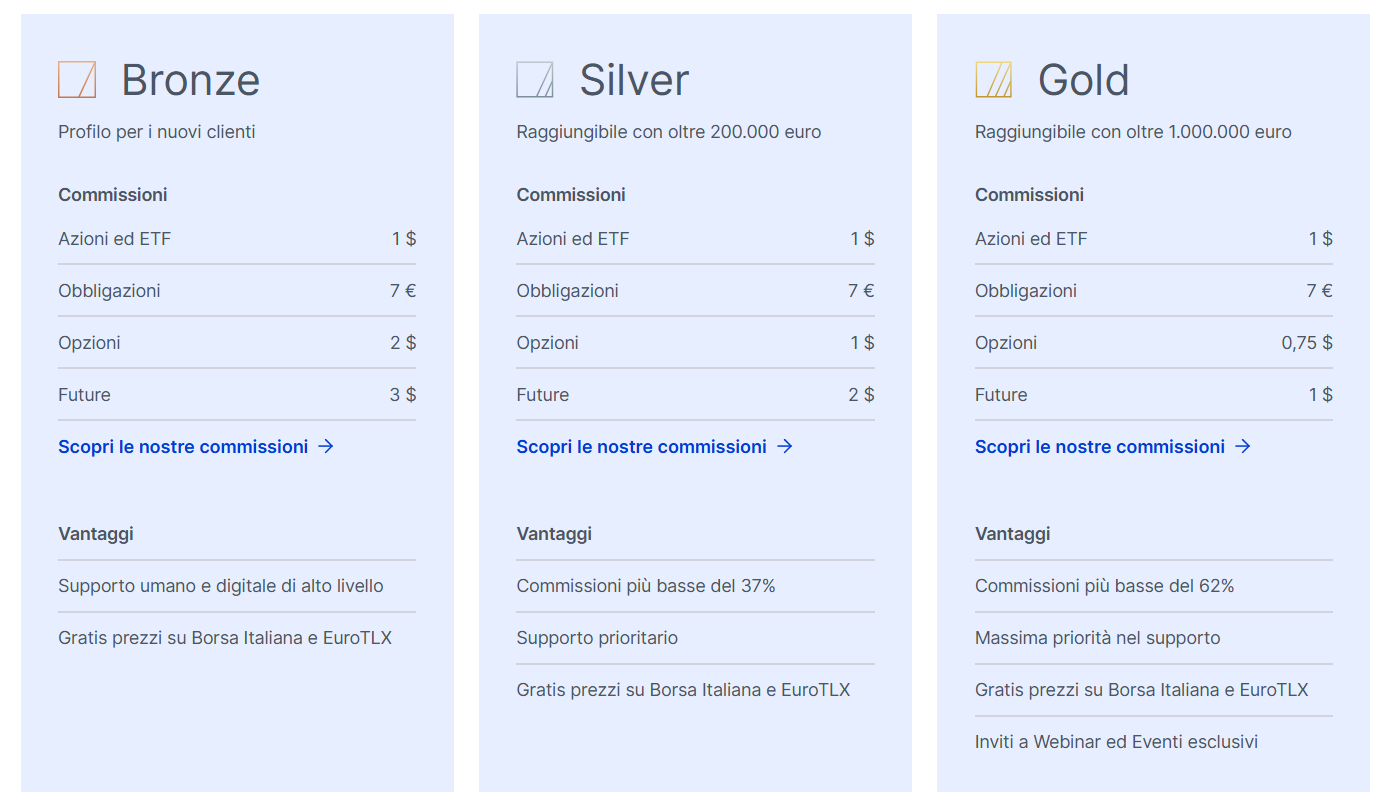Click the Gold Opzioni 0,75 $ price
The image size is (1378, 796).
1307,343
